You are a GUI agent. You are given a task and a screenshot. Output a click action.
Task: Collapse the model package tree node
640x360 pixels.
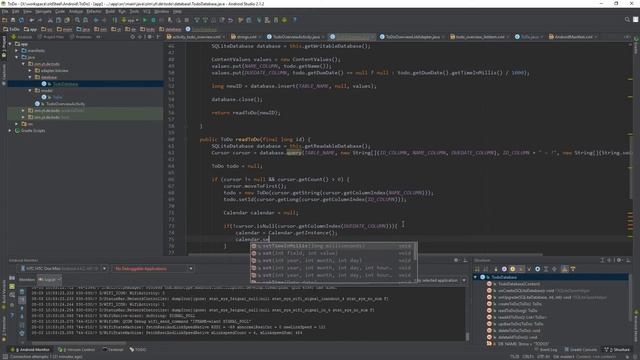coord(30,91)
